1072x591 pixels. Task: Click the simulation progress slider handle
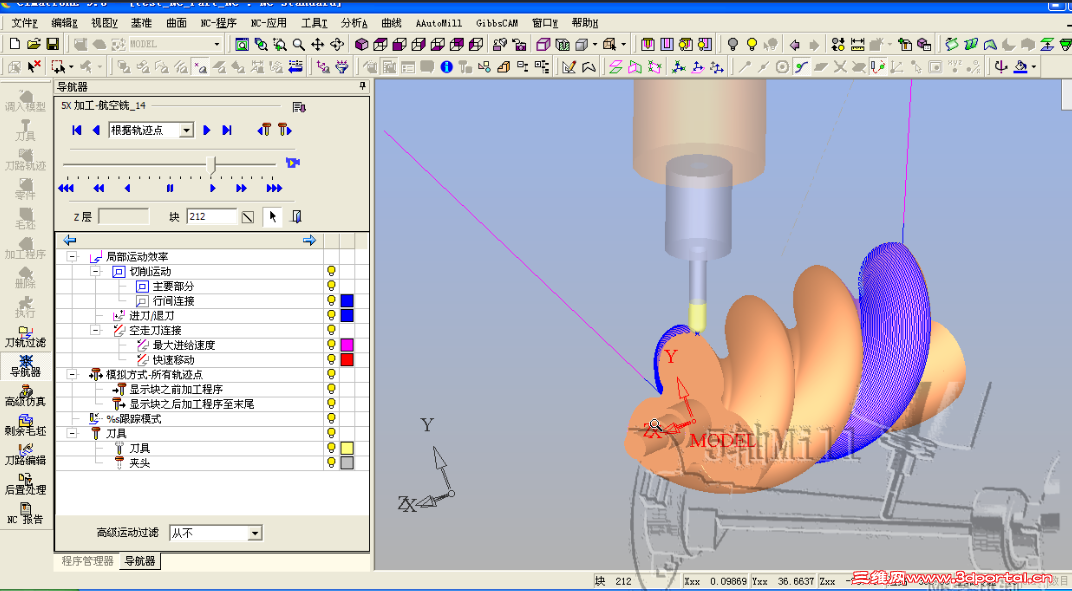click(212, 164)
